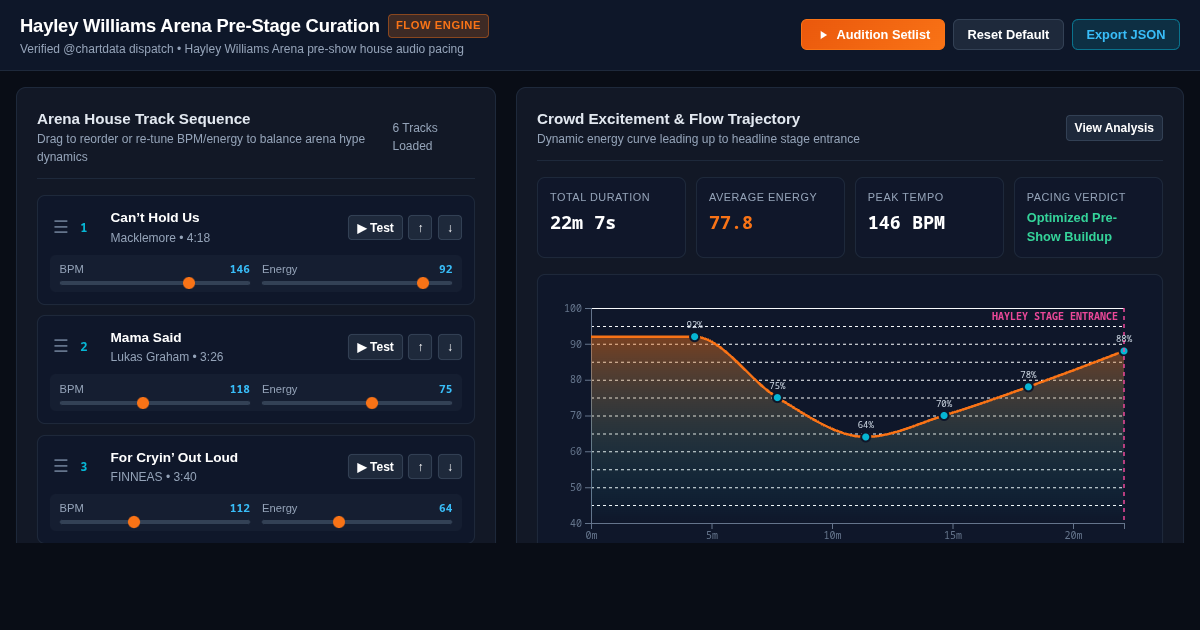Click drag handle for Can't Hold Us
The width and height of the screenshot is (1200, 630).
pyautogui.click(x=61, y=227)
